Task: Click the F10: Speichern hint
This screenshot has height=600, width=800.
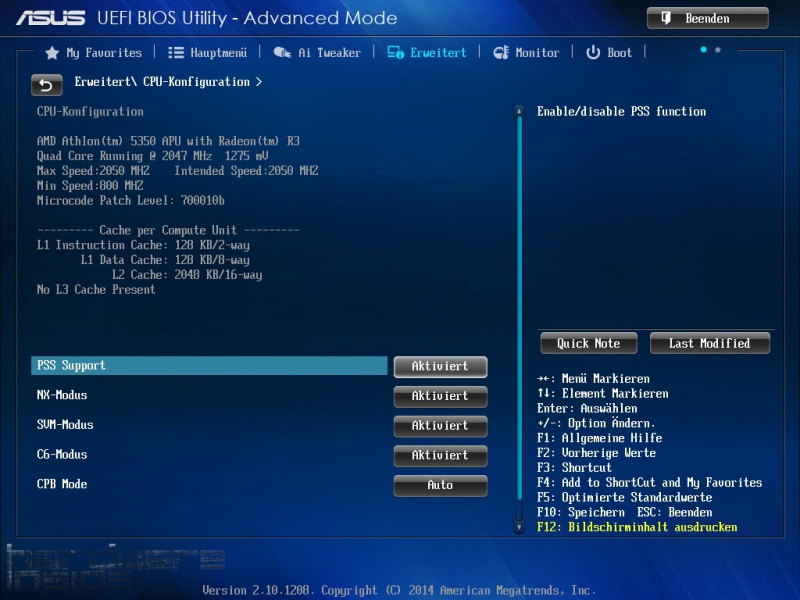Action: pos(581,512)
